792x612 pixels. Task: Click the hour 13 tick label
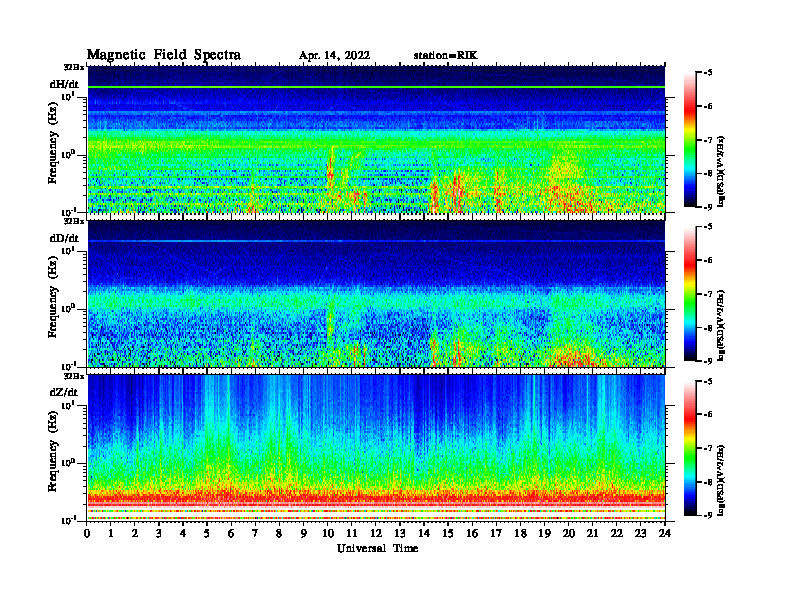pos(400,533)
